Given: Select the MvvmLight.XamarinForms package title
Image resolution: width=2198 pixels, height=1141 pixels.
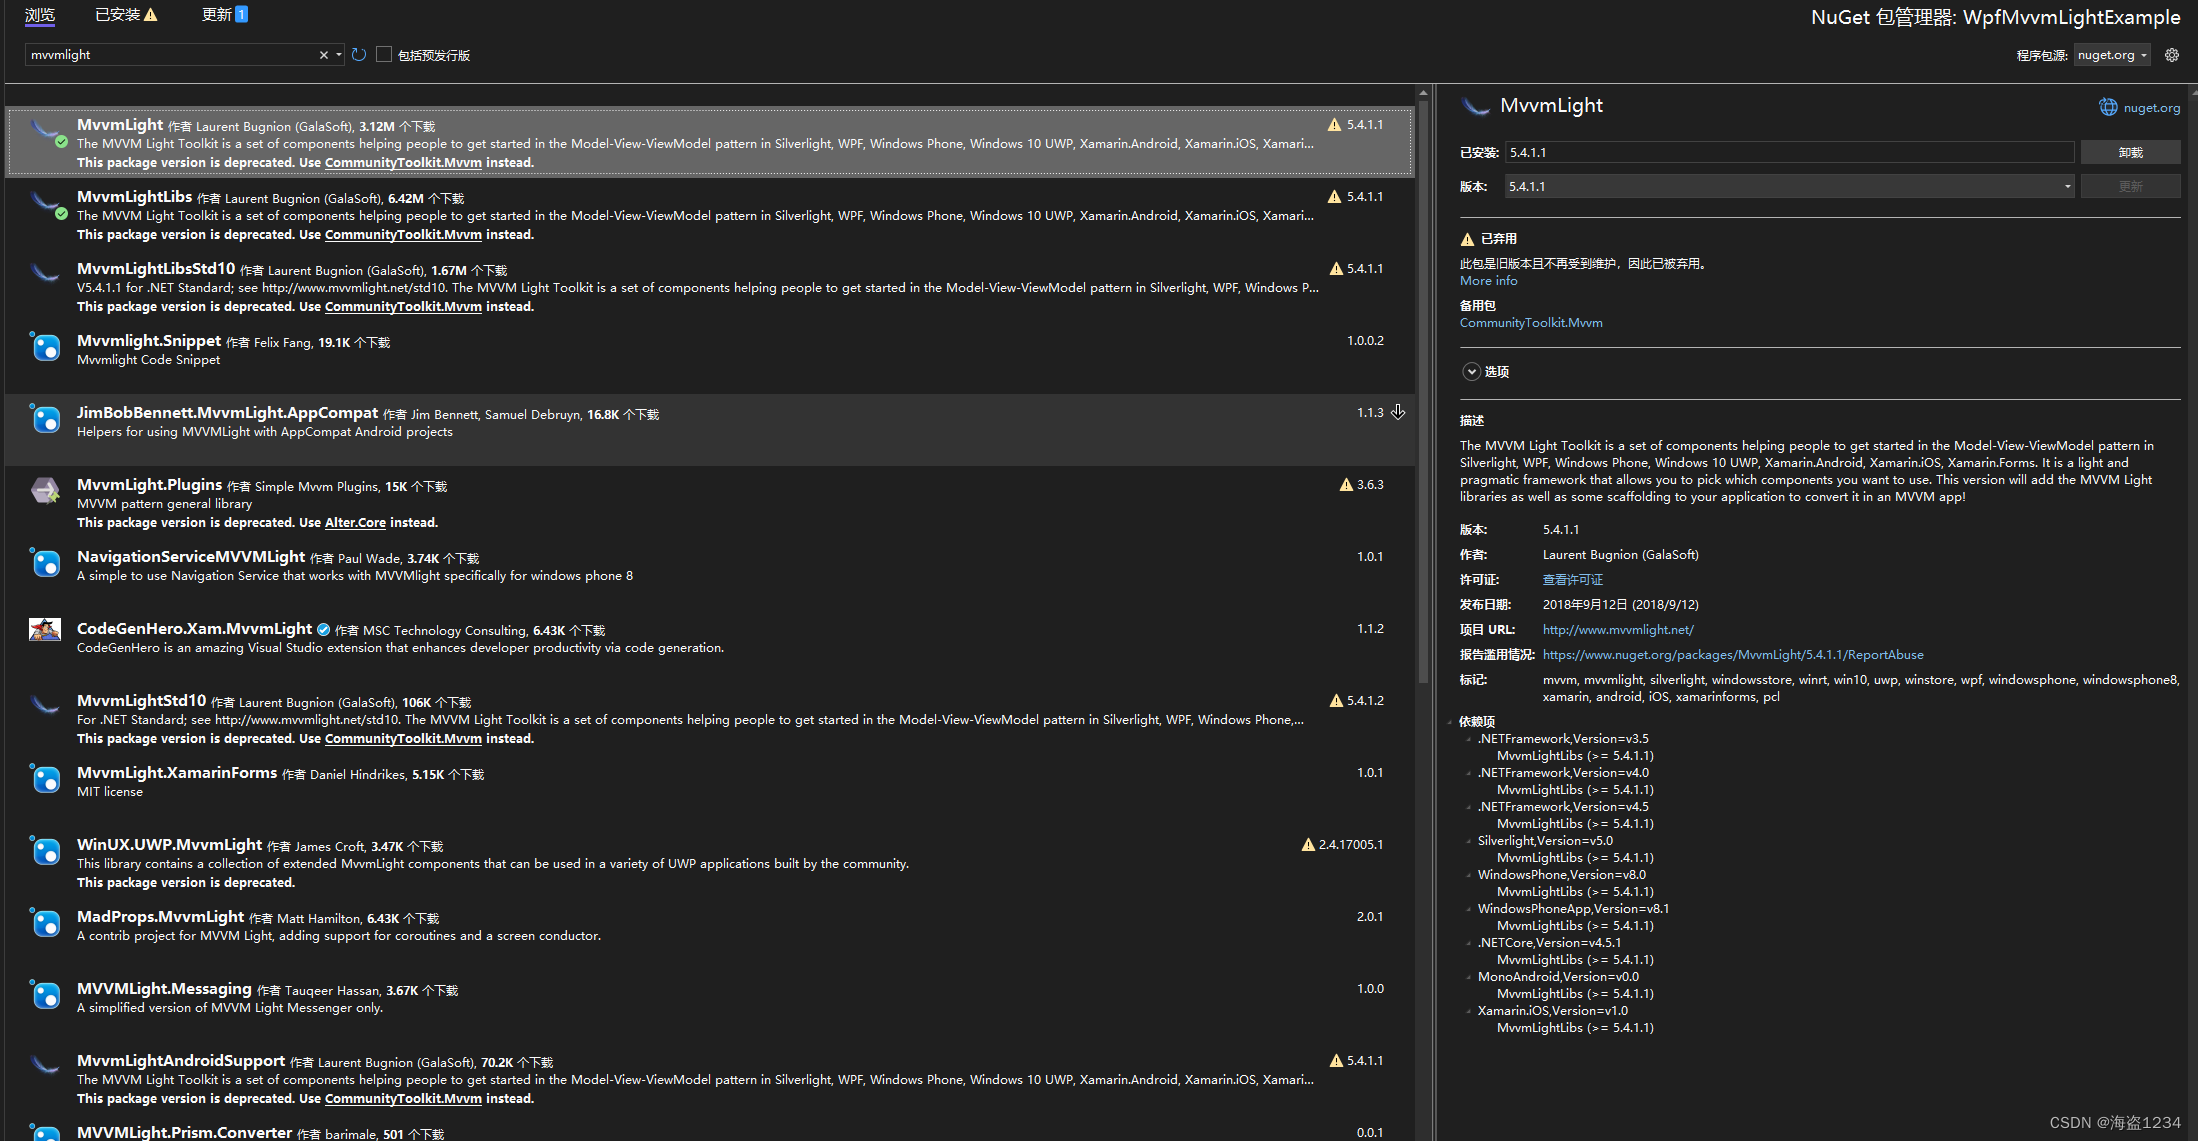Looking at the screenshot, I should pyautogui.click(x=177, y=773).
